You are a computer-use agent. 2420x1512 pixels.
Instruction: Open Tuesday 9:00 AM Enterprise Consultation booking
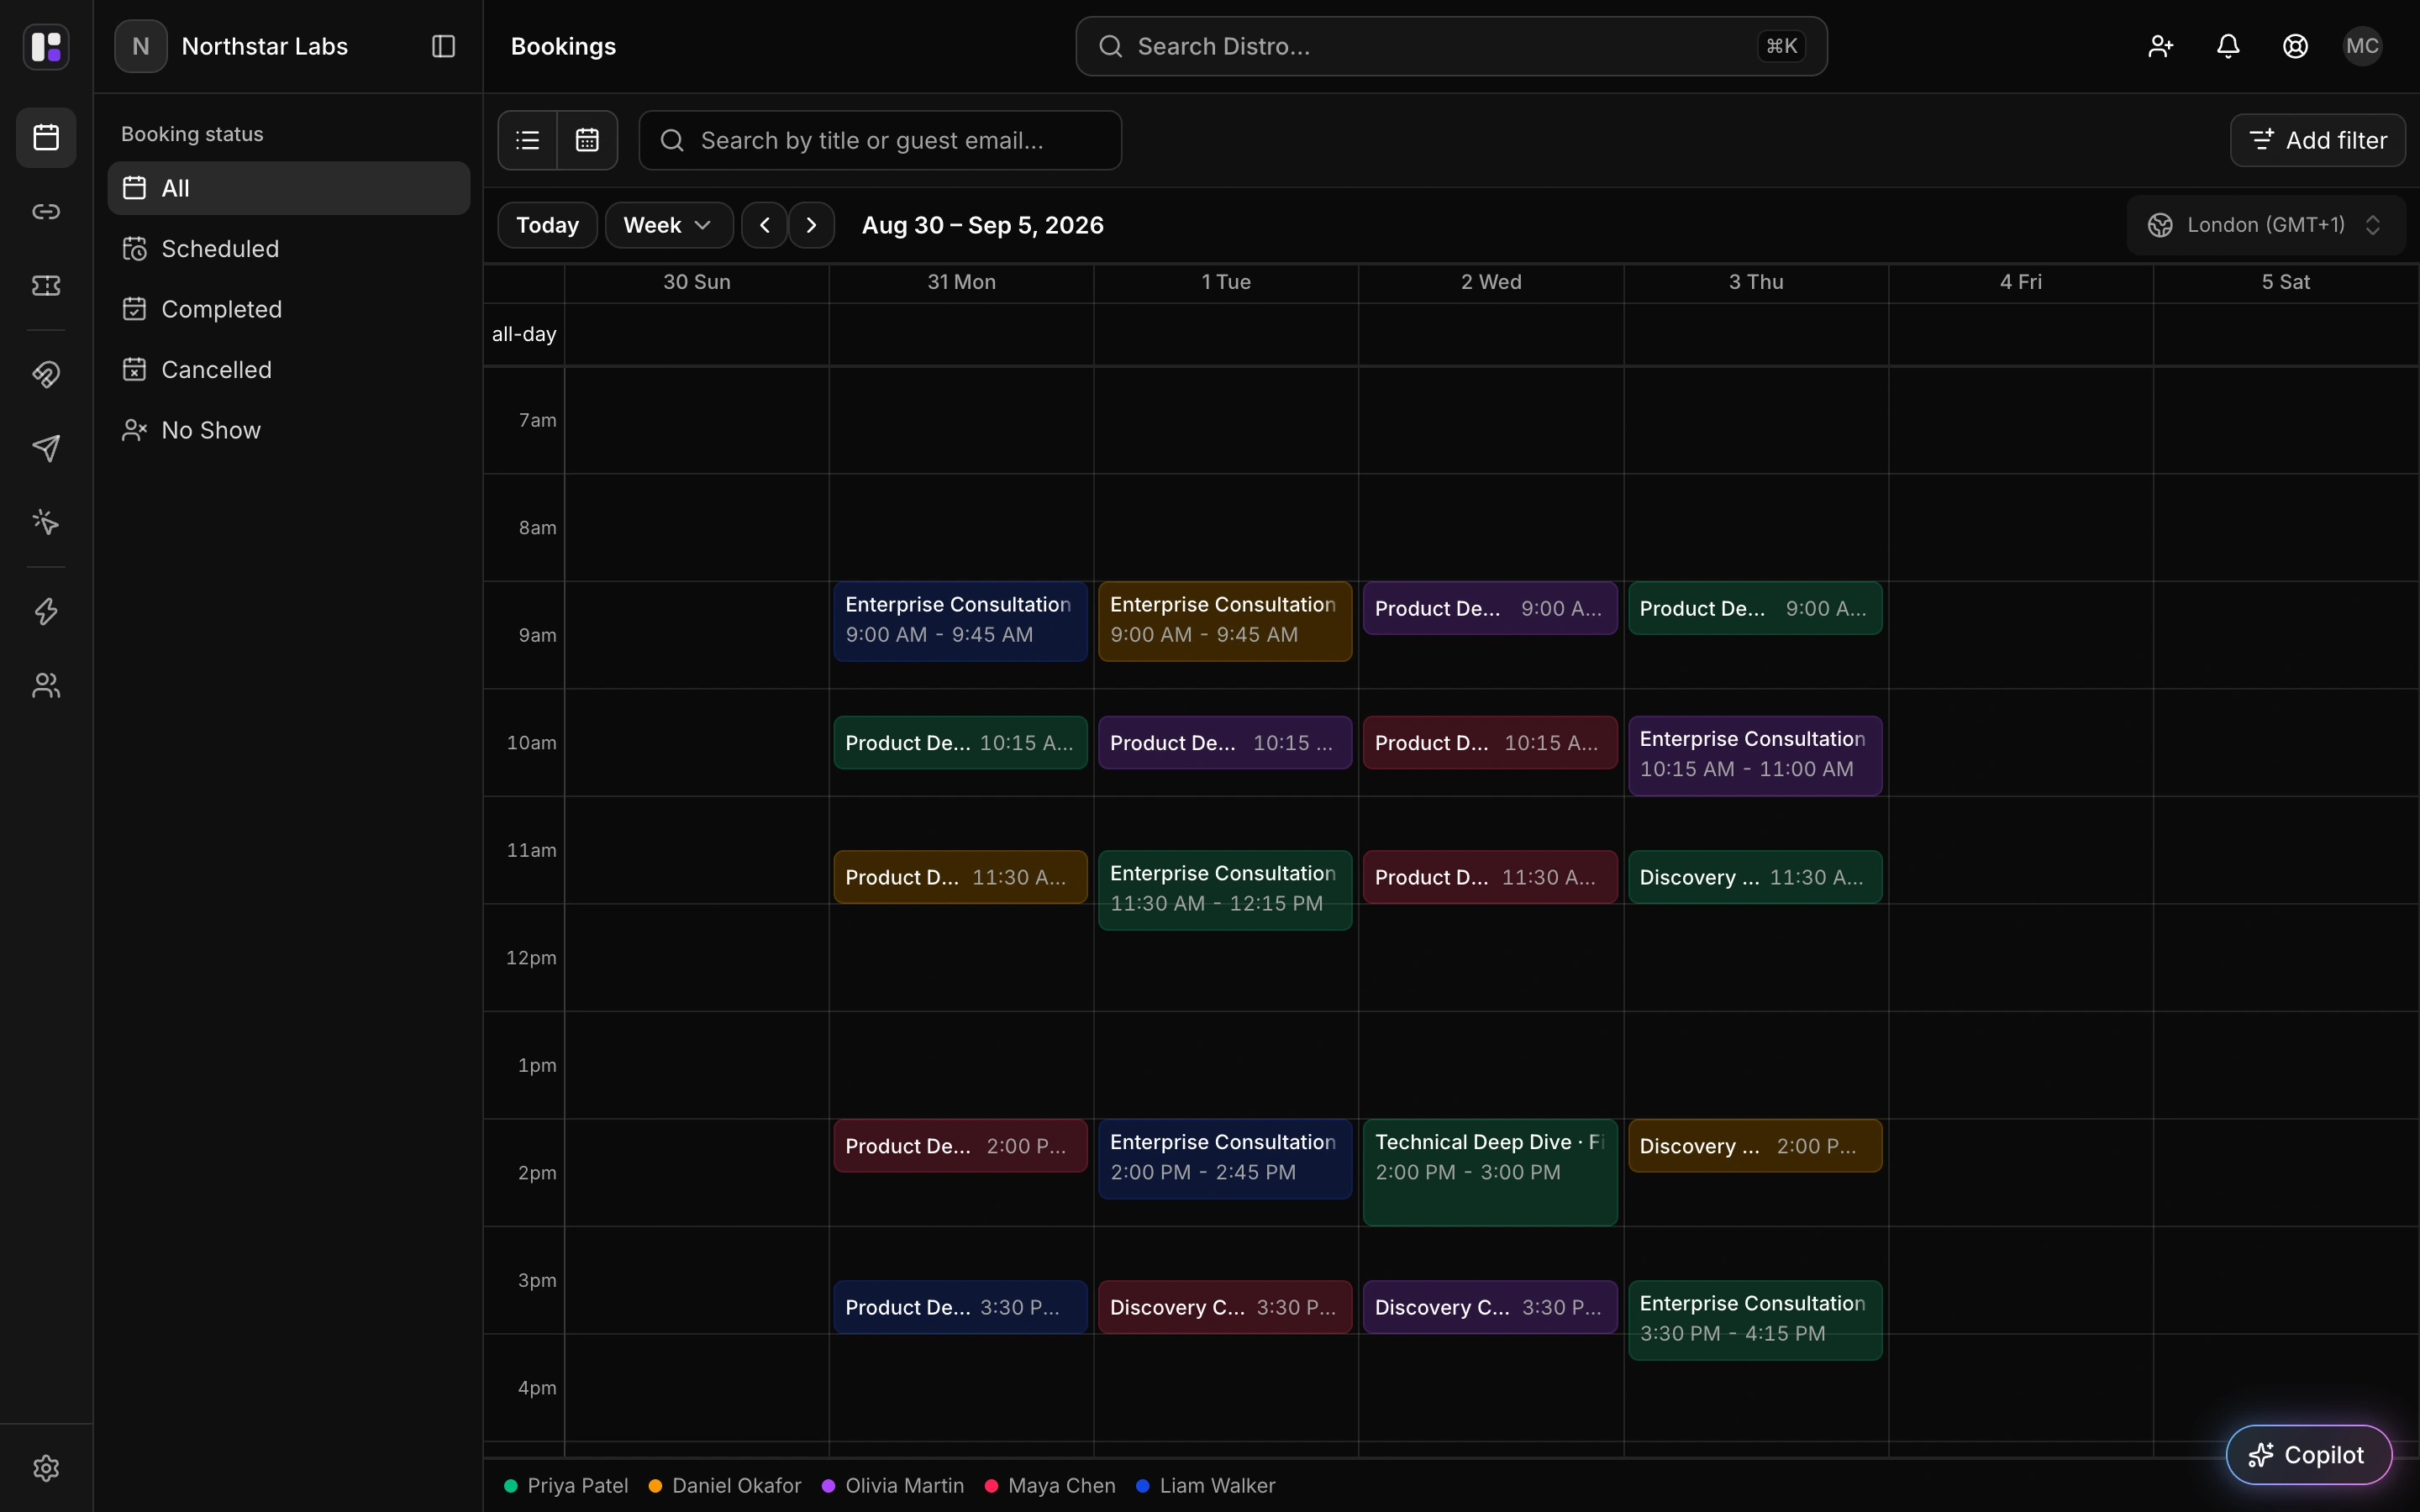pyautogui.click(x=1225, y=621)
